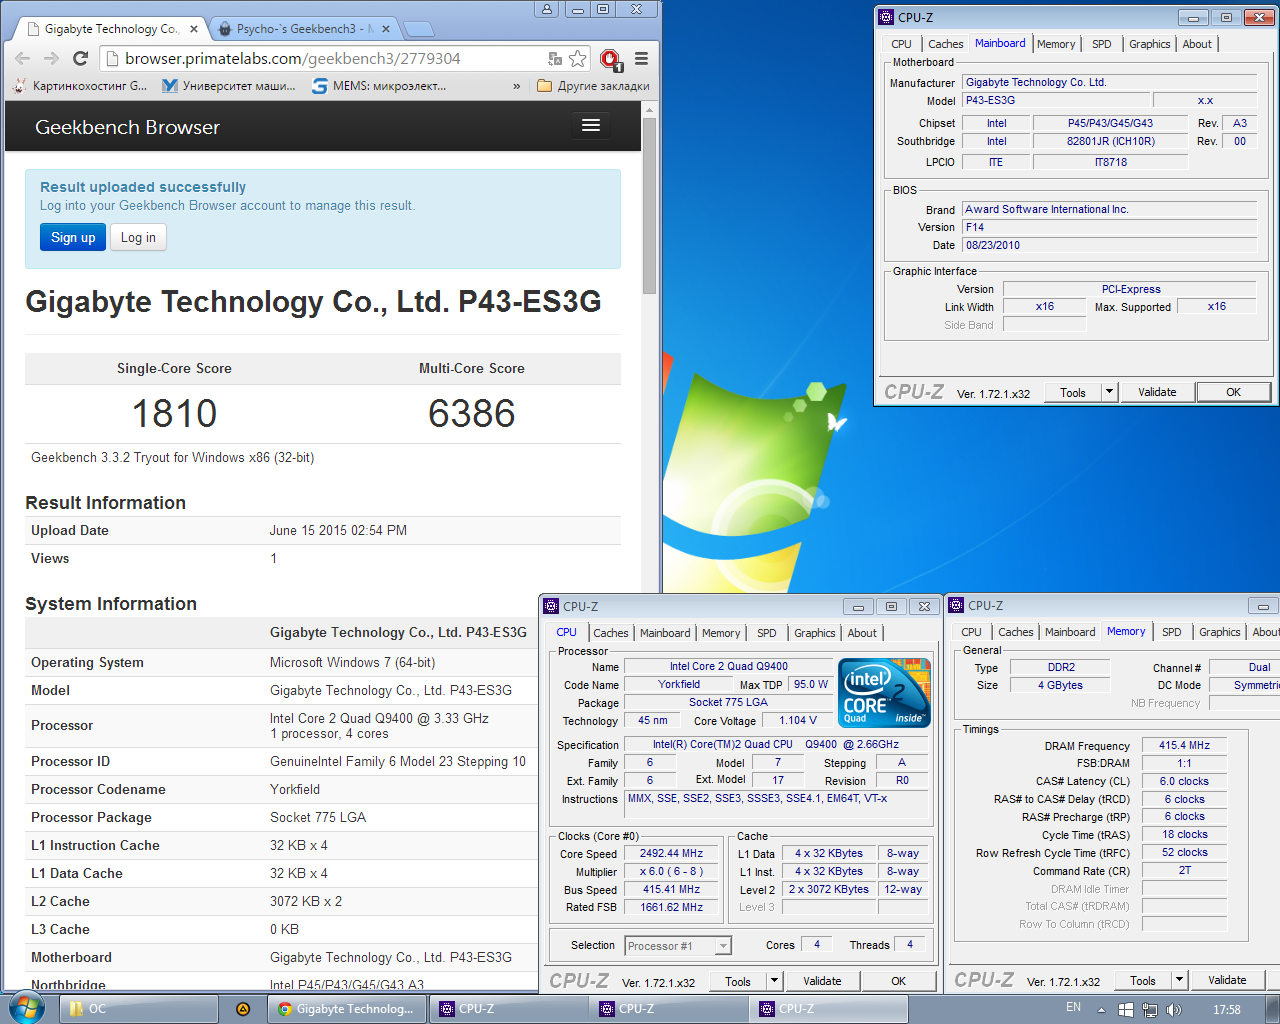Image resolution: width=1280 pixels, height=1024 pixels.
Task: Open the Tools dropdown arrow in Mainboard CPU-Z window
Action: 1109,392
